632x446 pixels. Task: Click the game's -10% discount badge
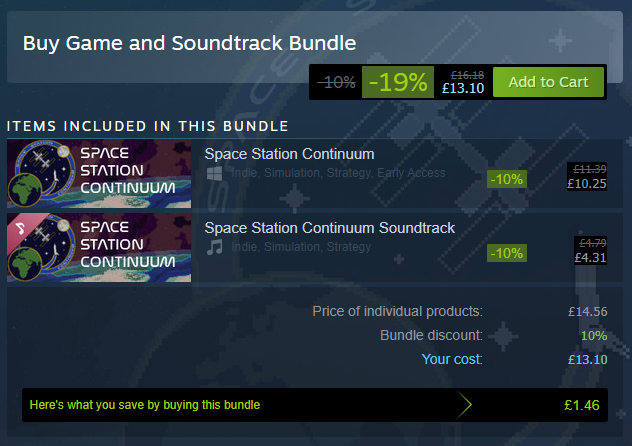[507, 179]
